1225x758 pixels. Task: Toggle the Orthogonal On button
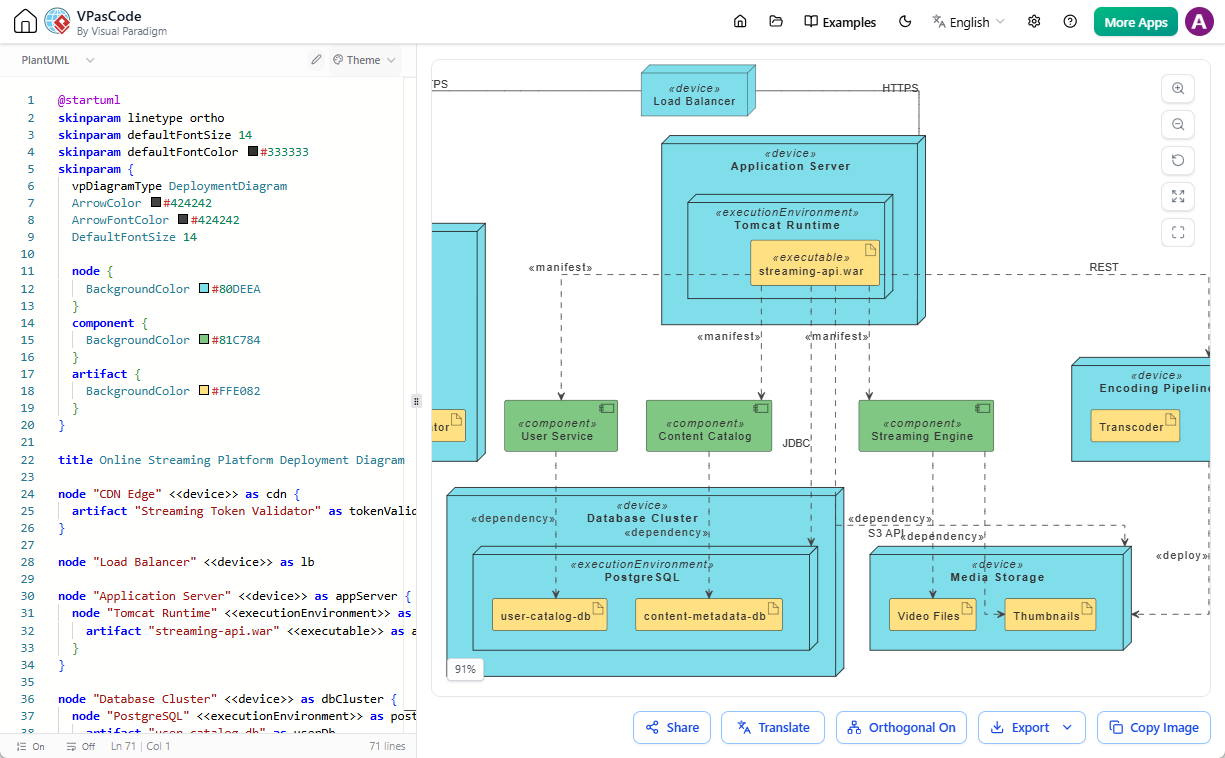point(902,727)
